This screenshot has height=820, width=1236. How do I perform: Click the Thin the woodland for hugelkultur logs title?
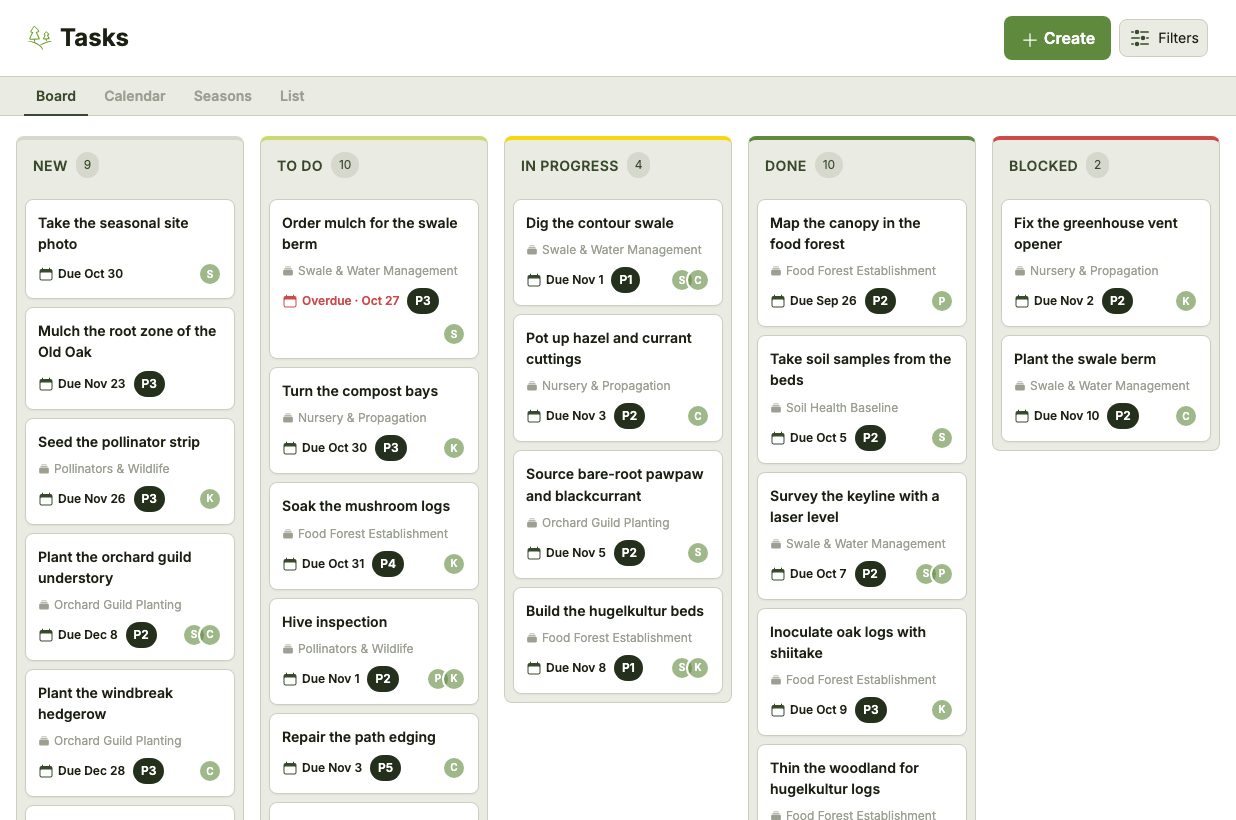tap(844, 778)
